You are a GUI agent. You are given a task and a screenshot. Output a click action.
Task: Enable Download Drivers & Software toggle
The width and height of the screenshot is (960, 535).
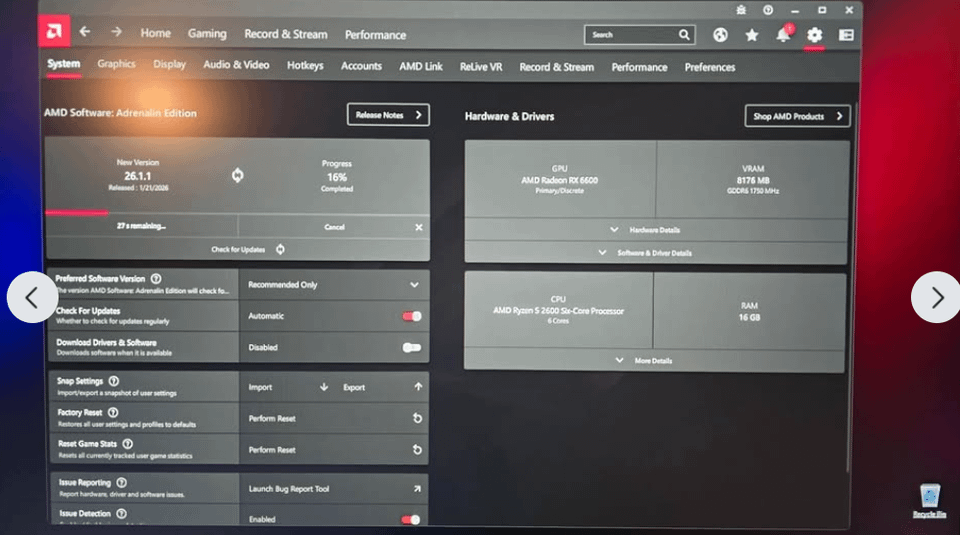[x=411, y=348]
